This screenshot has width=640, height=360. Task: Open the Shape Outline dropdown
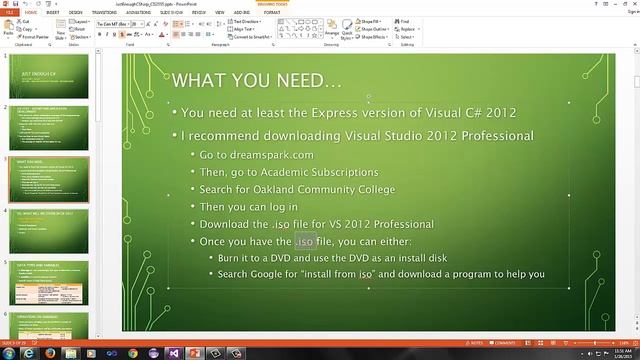(372, 29)
